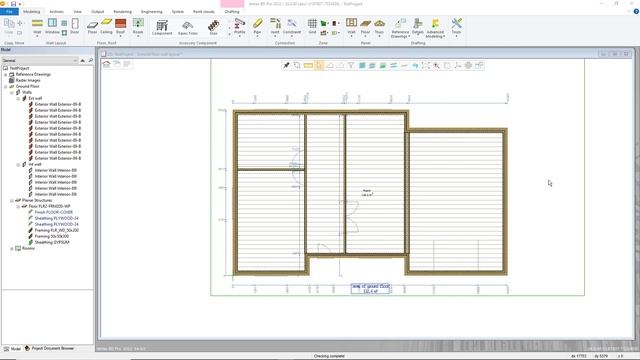Switch to the Engineering ribbon tab

[151, 11]
